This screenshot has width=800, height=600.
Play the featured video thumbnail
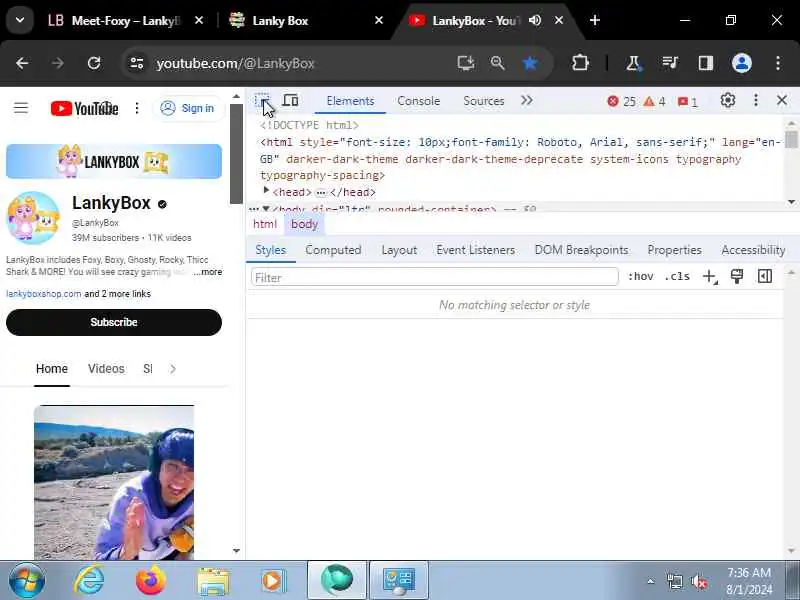[x=114, y=483]
